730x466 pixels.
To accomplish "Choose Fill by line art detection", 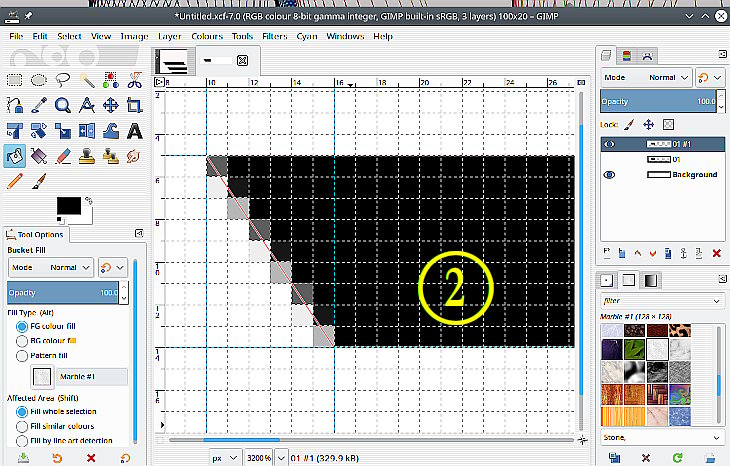I will click(21, 440).
